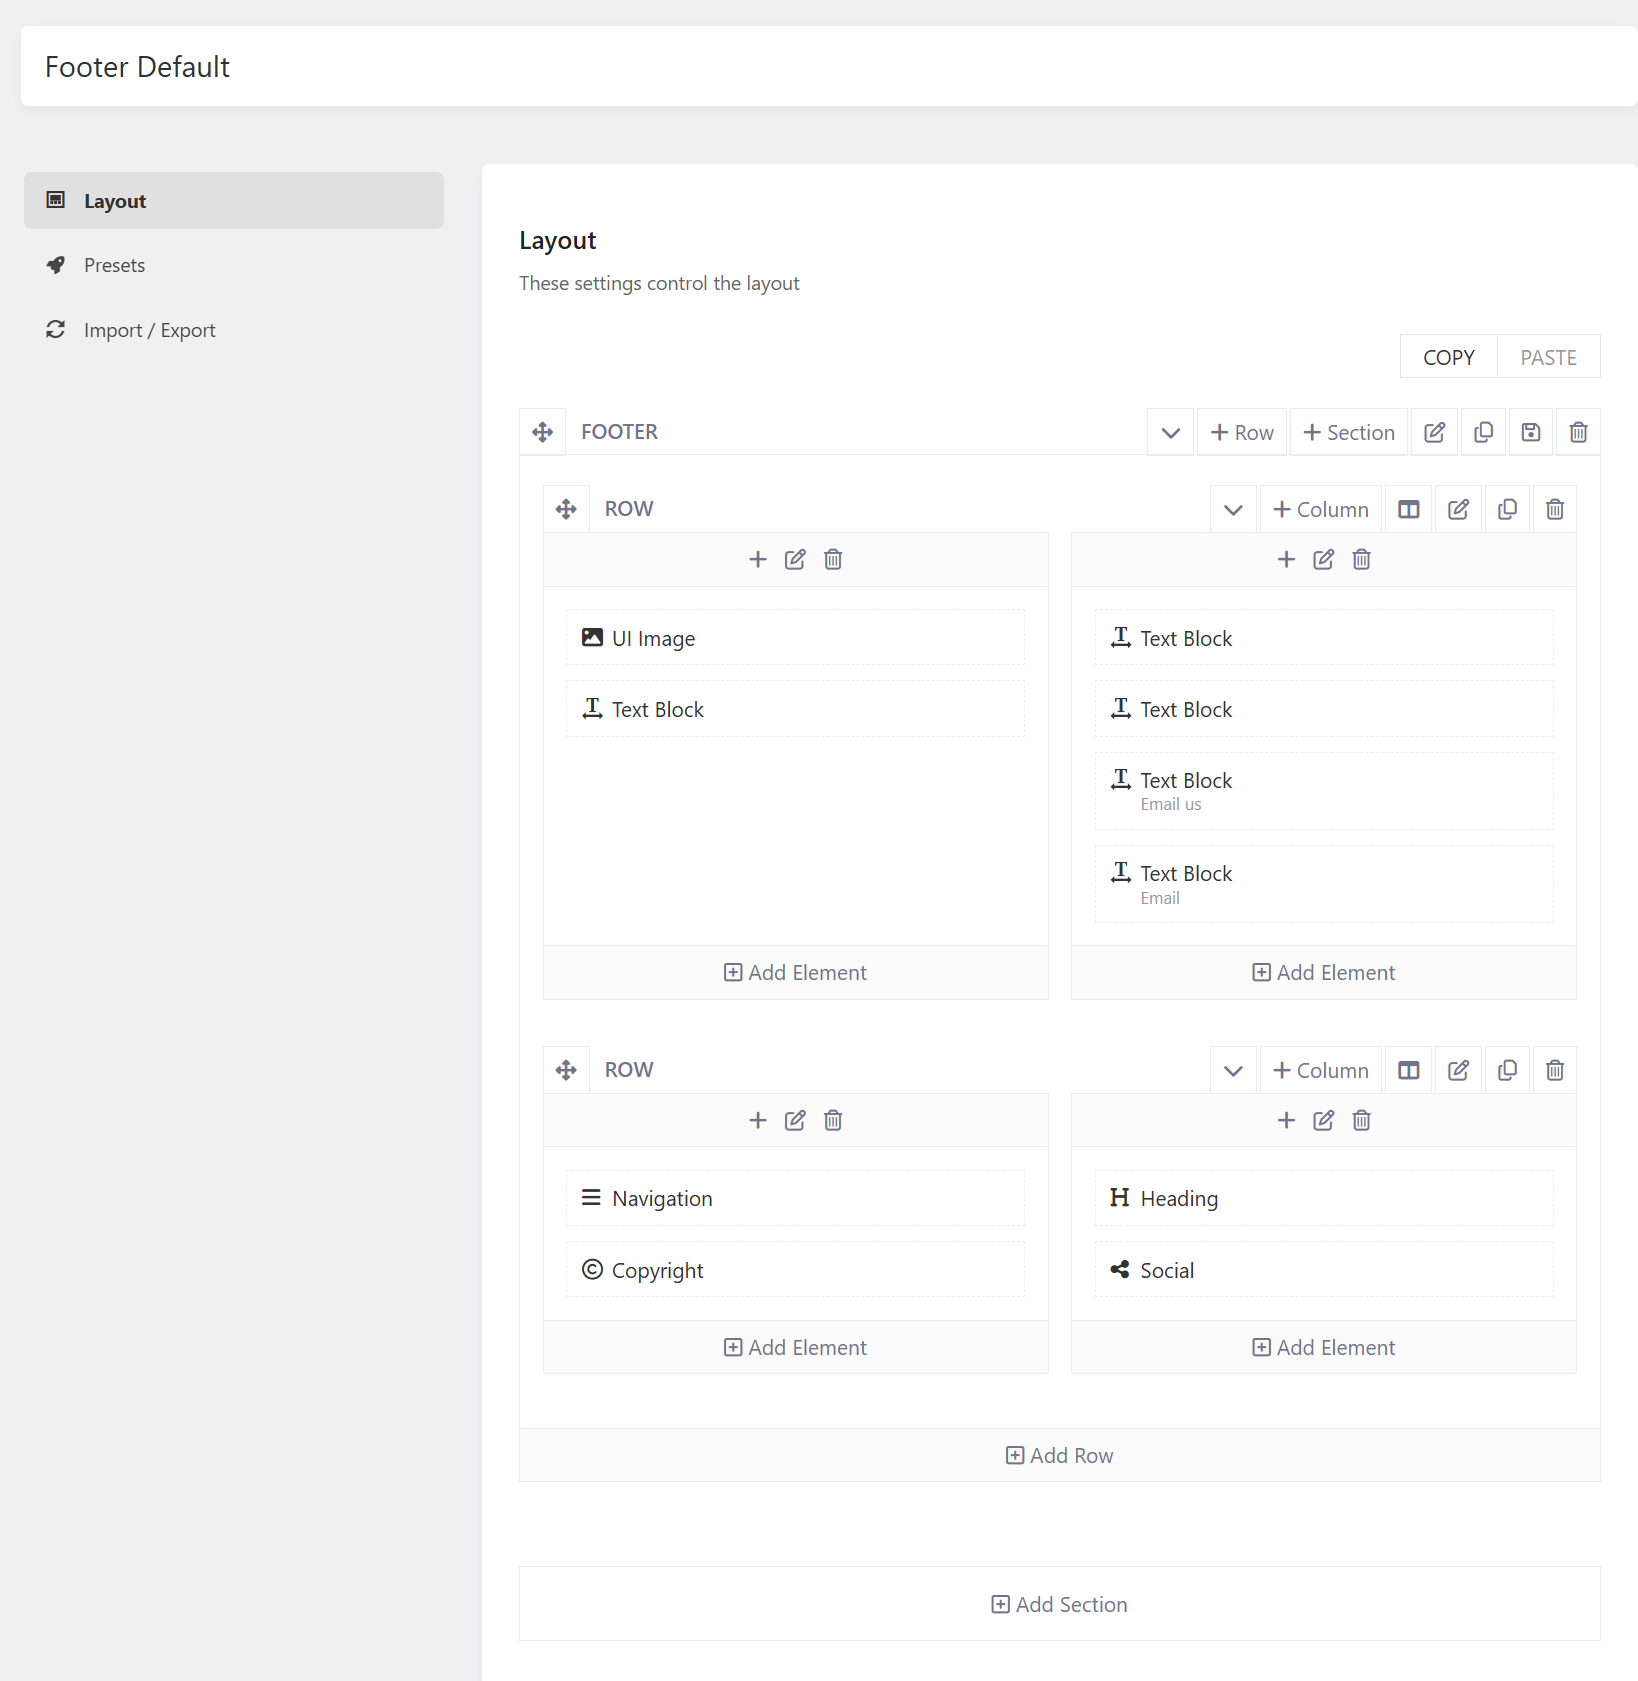
Task: Open the Presets tab in sidebar
Action: 114,265
